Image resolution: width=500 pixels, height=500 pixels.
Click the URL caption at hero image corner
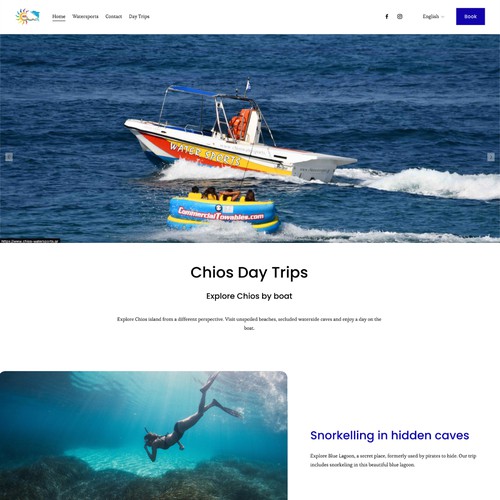30,241
